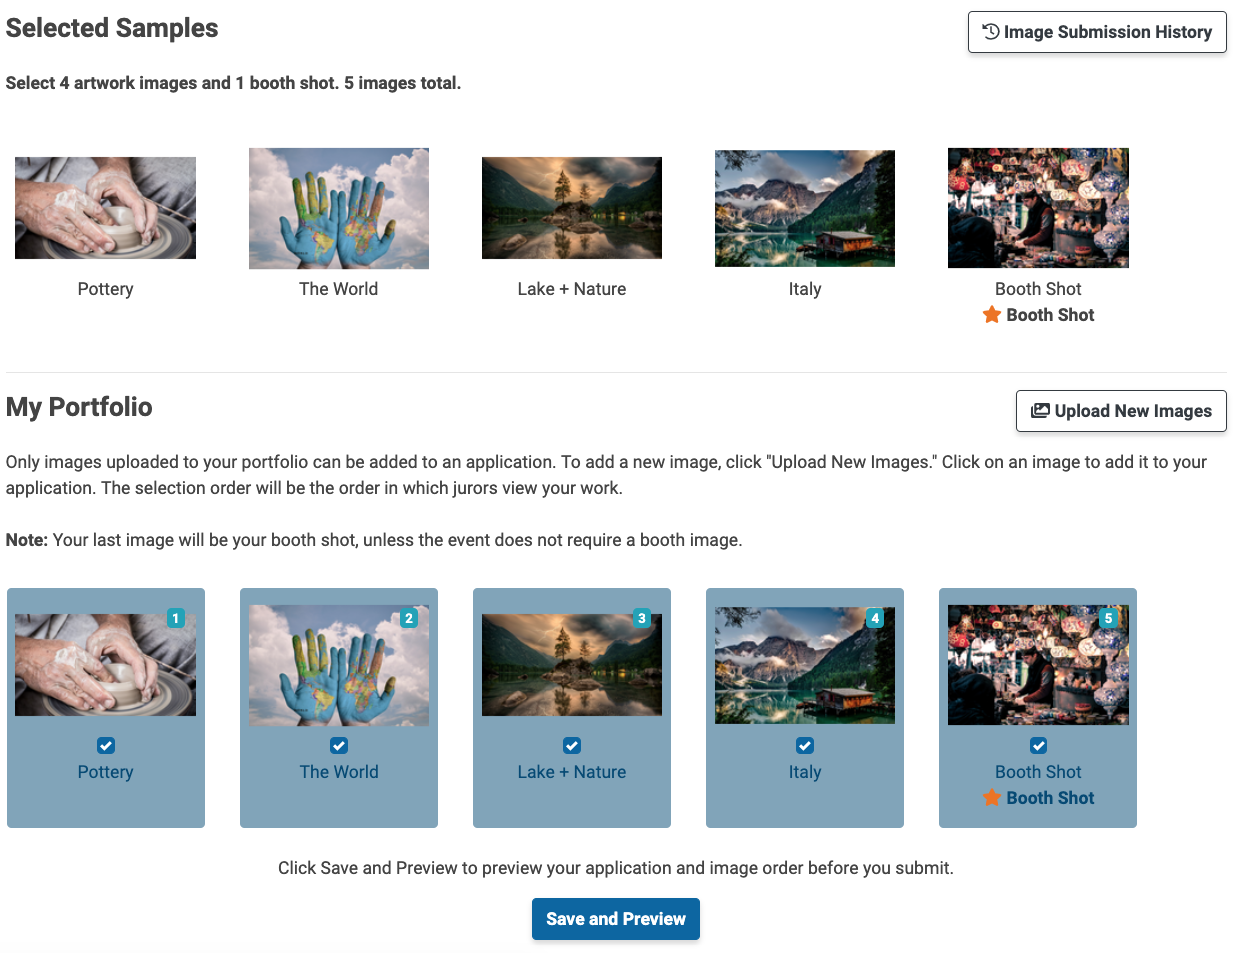Click the number 5 badge on Booth Shot
The height and width of the screenshot is (953, 1235).
click(x=1108, y=618)
